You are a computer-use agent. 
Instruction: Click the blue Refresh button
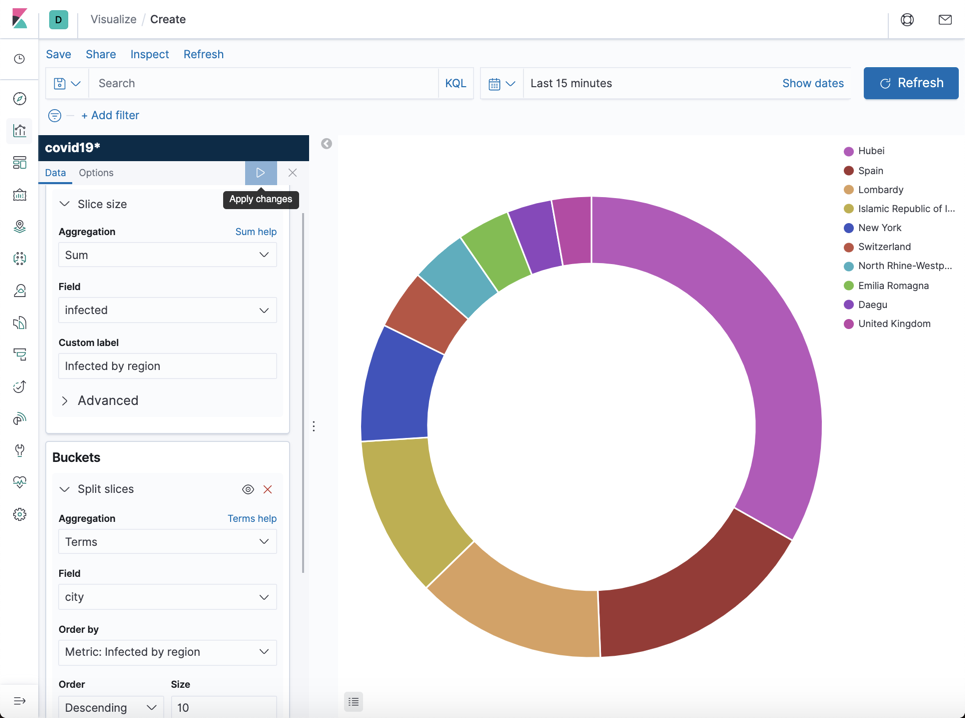(911, 83)
